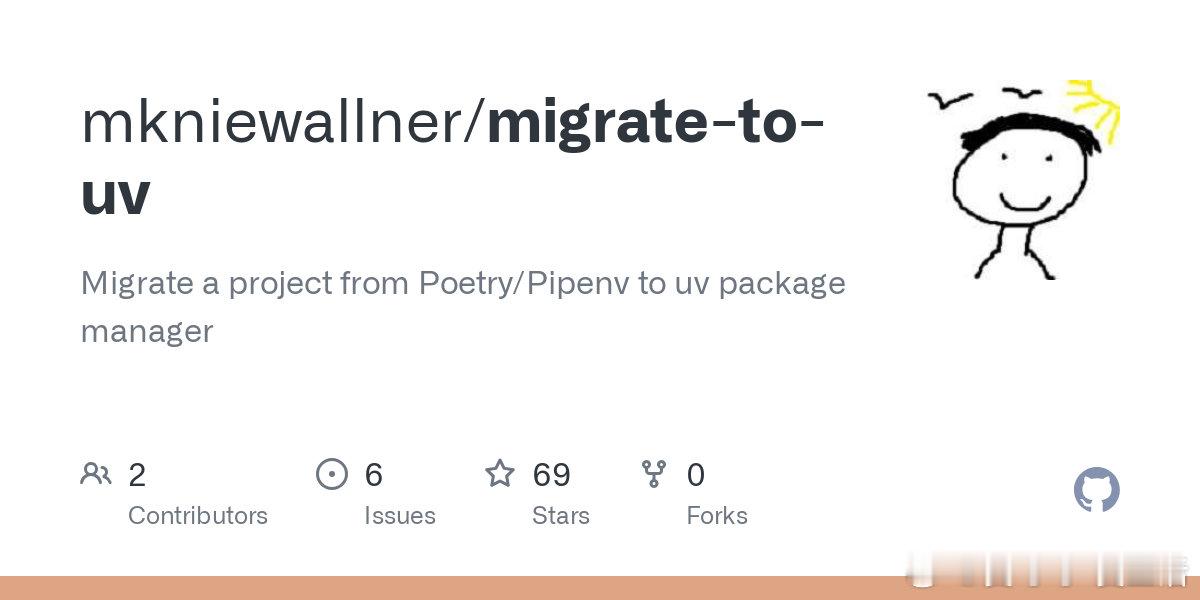Click the fork count 0
This screenshot has width=1200, height=600.
(696, 475)
